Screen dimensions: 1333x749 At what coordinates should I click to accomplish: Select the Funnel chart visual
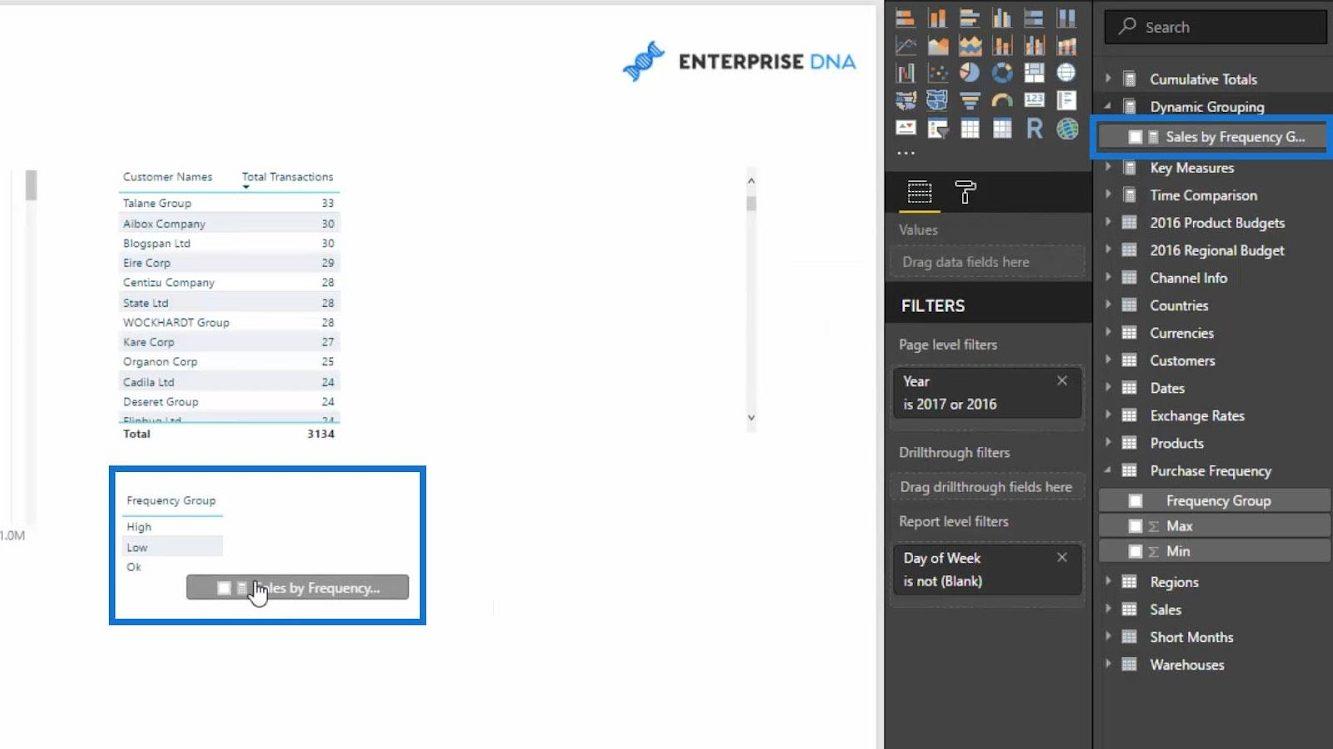pos(969,100)
